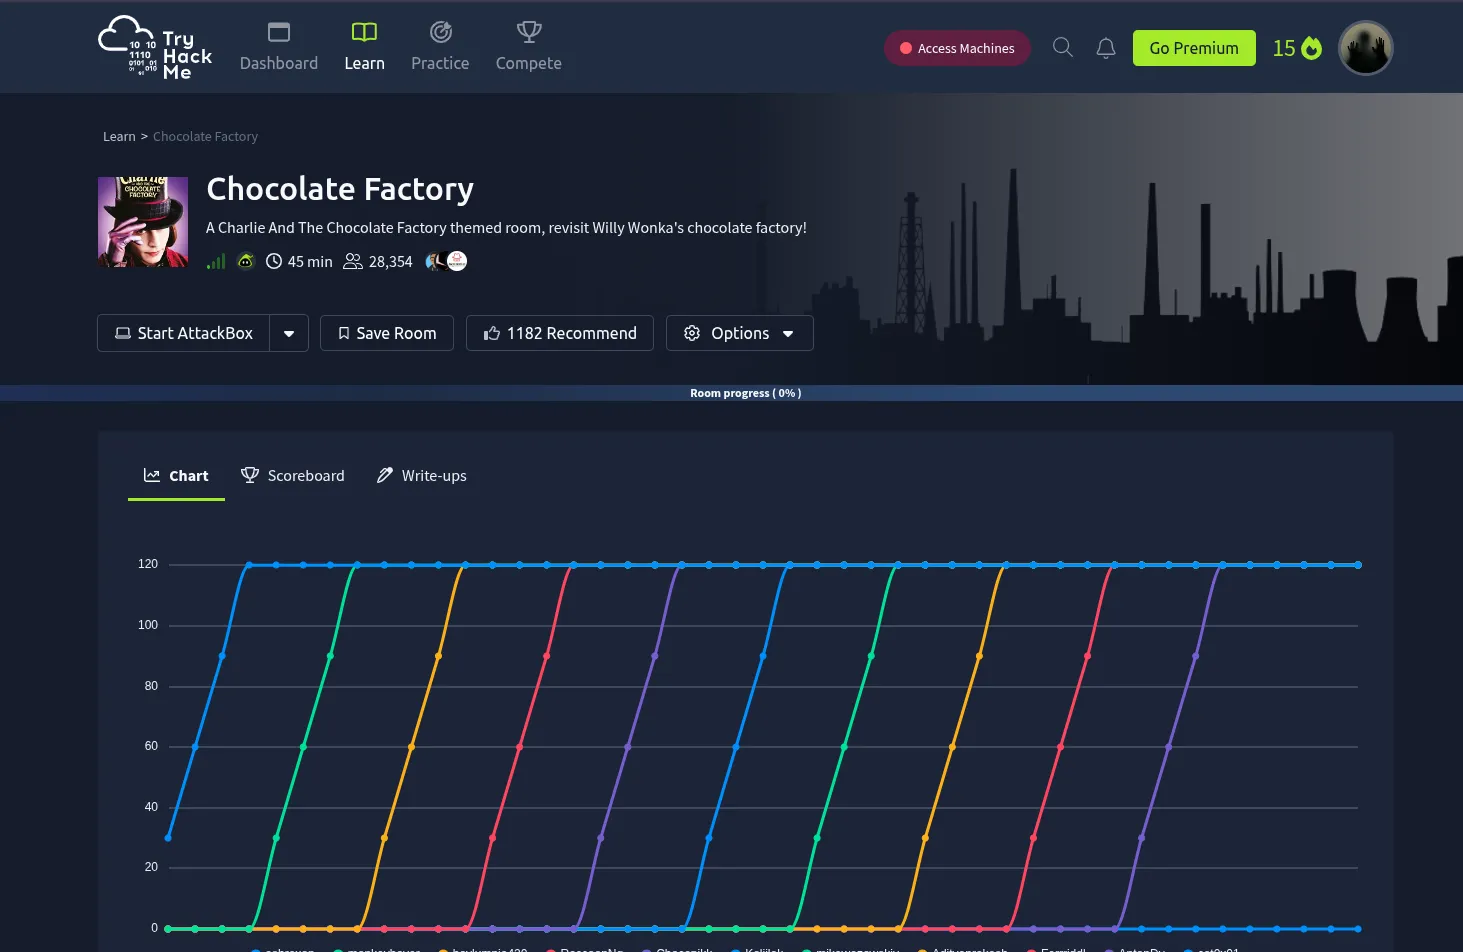Open the Practice navigation menu
The width and height of the screenshot is (1463, 952).
(440, 48)
